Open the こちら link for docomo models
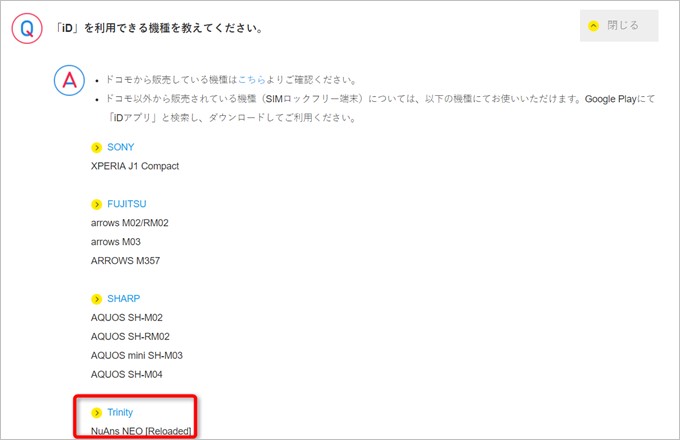The height and width of the screenshot is (440, 680). (251, 80)
